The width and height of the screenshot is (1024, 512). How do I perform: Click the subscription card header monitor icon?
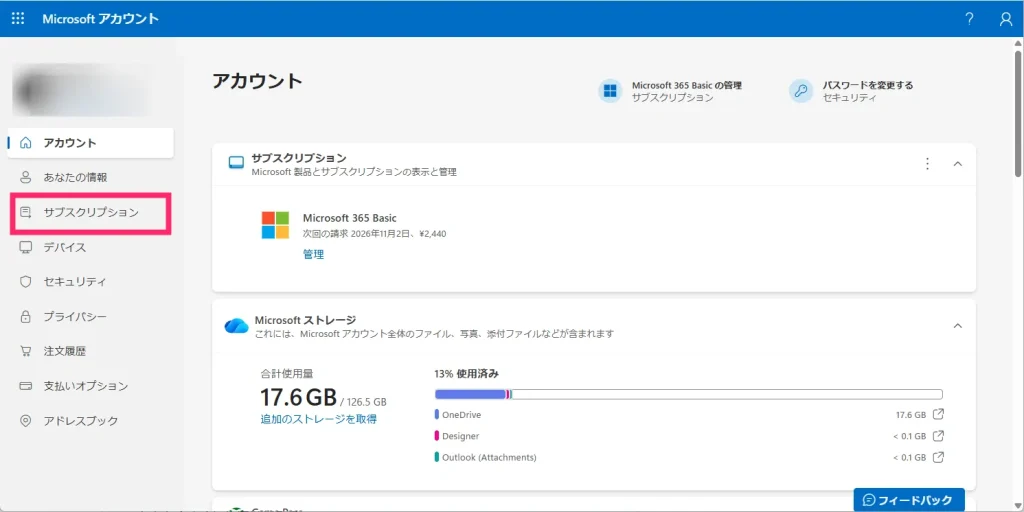coord(236,163)
